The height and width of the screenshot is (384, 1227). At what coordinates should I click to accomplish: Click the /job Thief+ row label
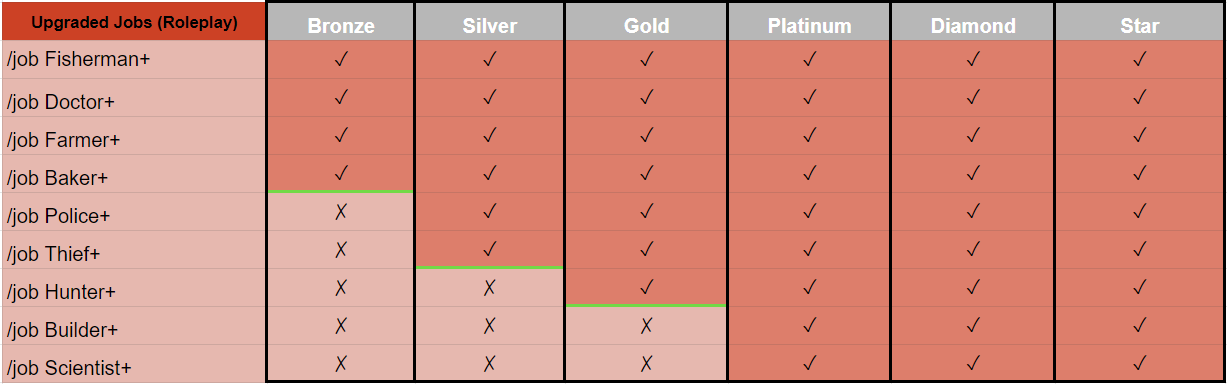[x=53, y=254]
